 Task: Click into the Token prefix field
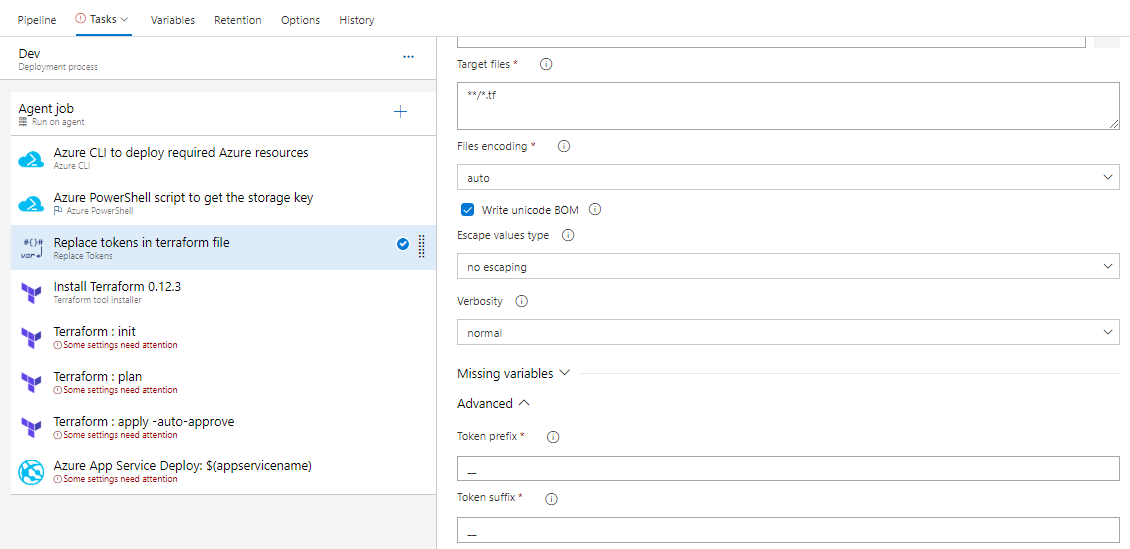coord(788,468)
